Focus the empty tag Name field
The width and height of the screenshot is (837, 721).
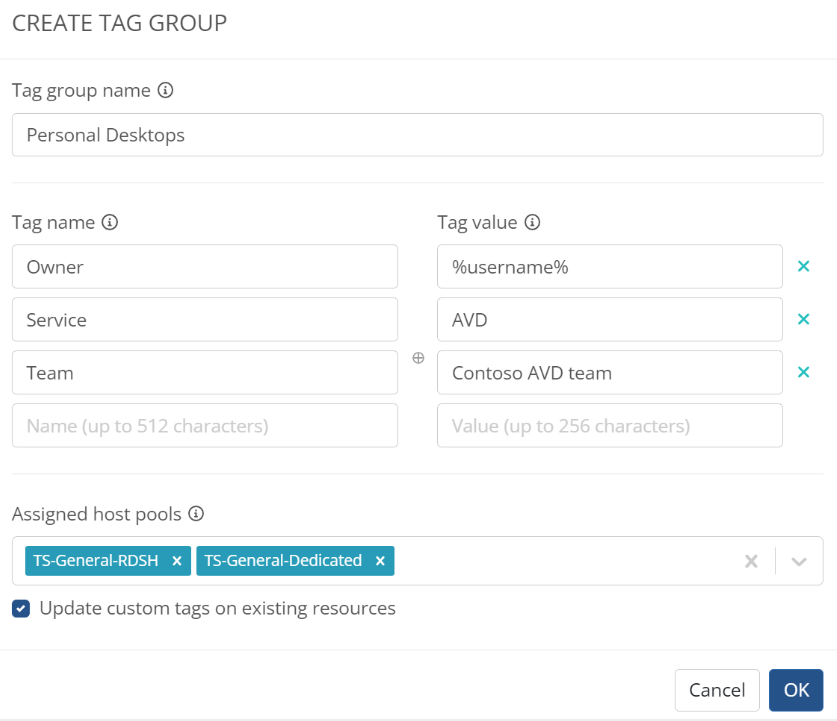(205, 425)
